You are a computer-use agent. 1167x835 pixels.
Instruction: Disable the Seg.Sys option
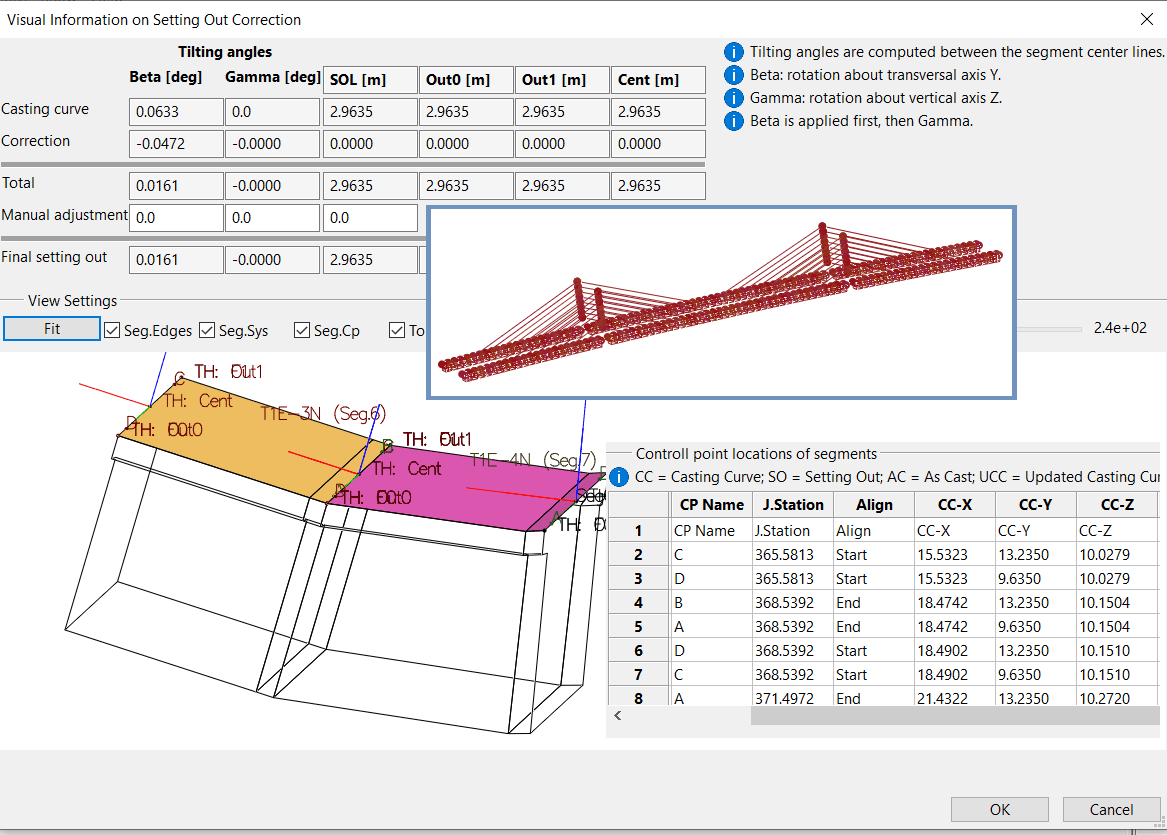click(x=206, y=329)
